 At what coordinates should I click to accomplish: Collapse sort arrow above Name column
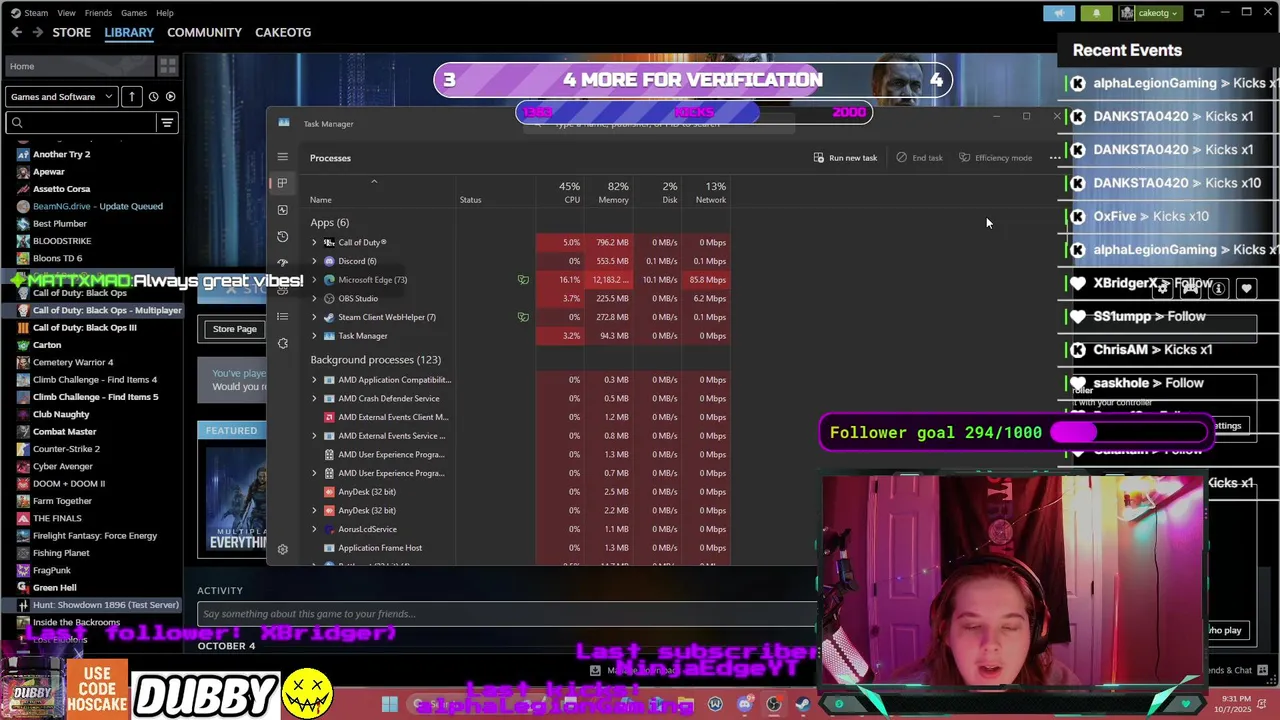click(374, 182)
